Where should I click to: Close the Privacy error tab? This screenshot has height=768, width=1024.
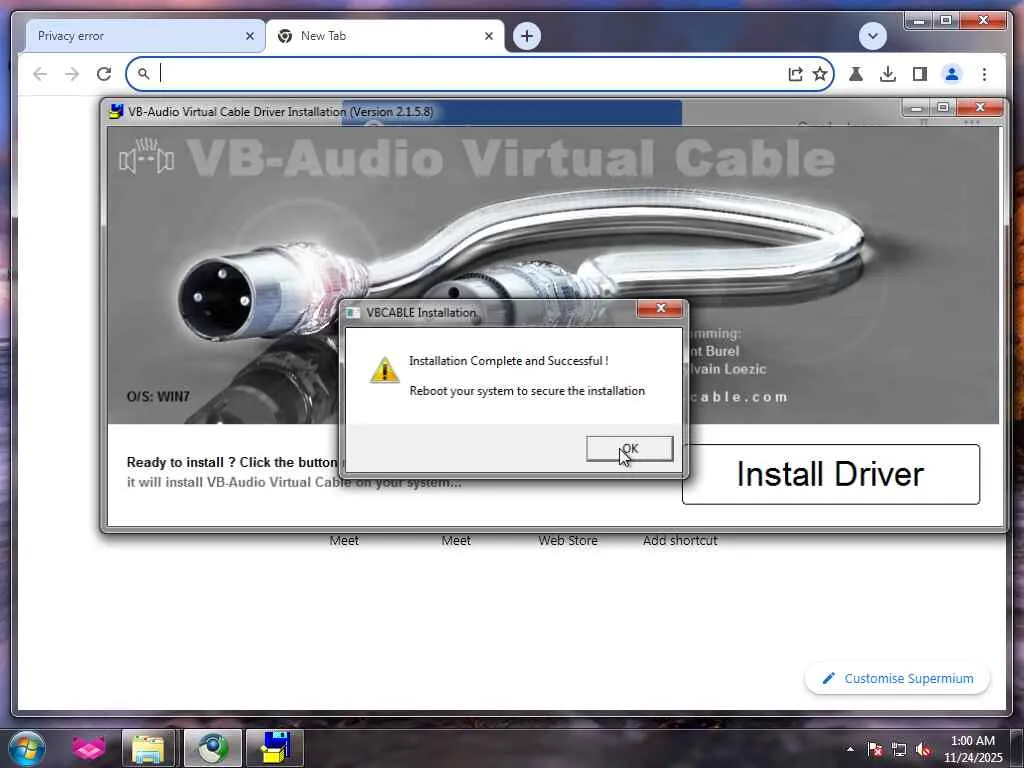coord(249,36)
